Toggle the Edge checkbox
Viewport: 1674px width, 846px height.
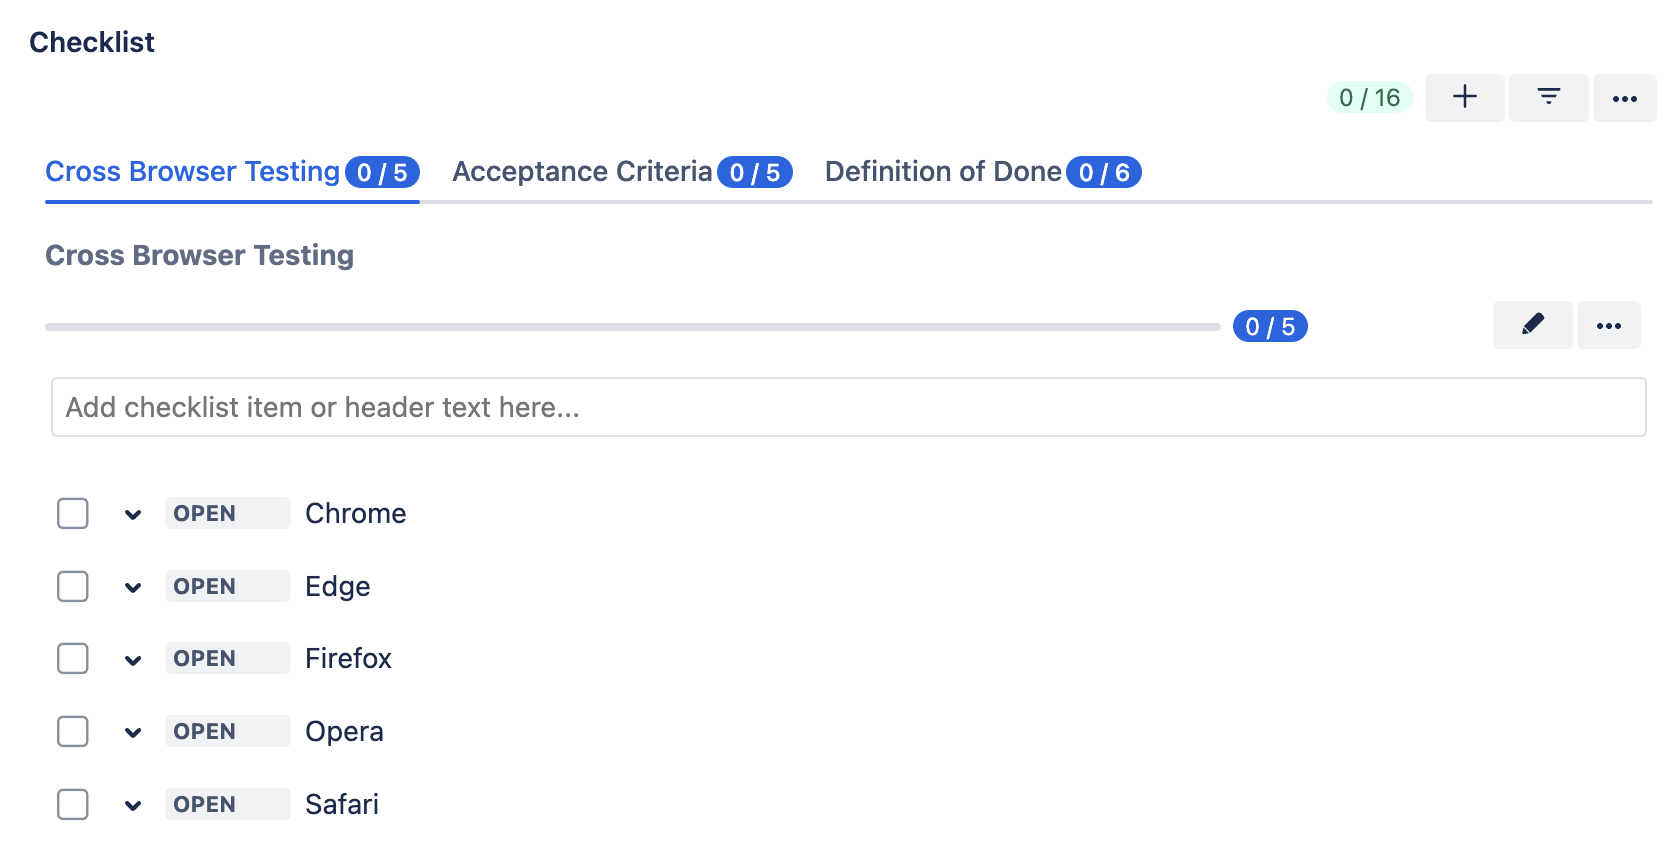pos(73,586)
